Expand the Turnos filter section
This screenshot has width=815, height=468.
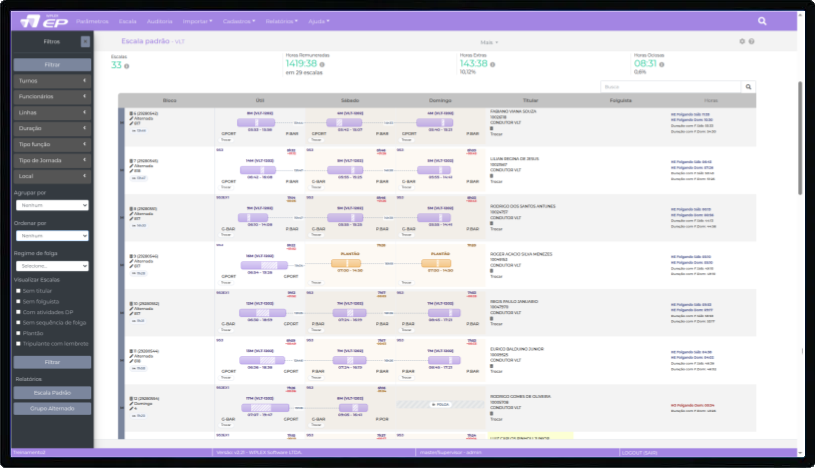click(x=52, y=81)
